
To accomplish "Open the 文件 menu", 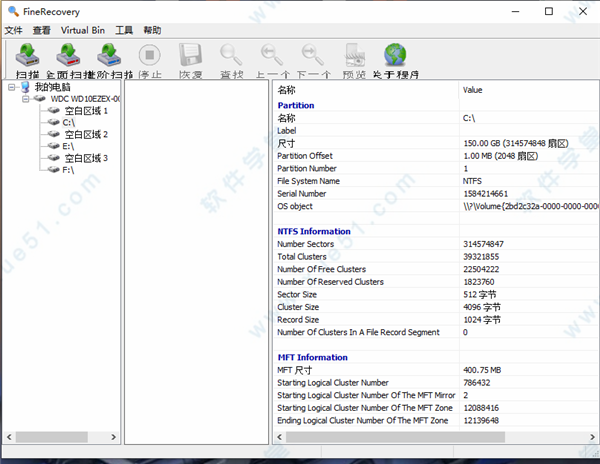I will click(x=13, y=31).
